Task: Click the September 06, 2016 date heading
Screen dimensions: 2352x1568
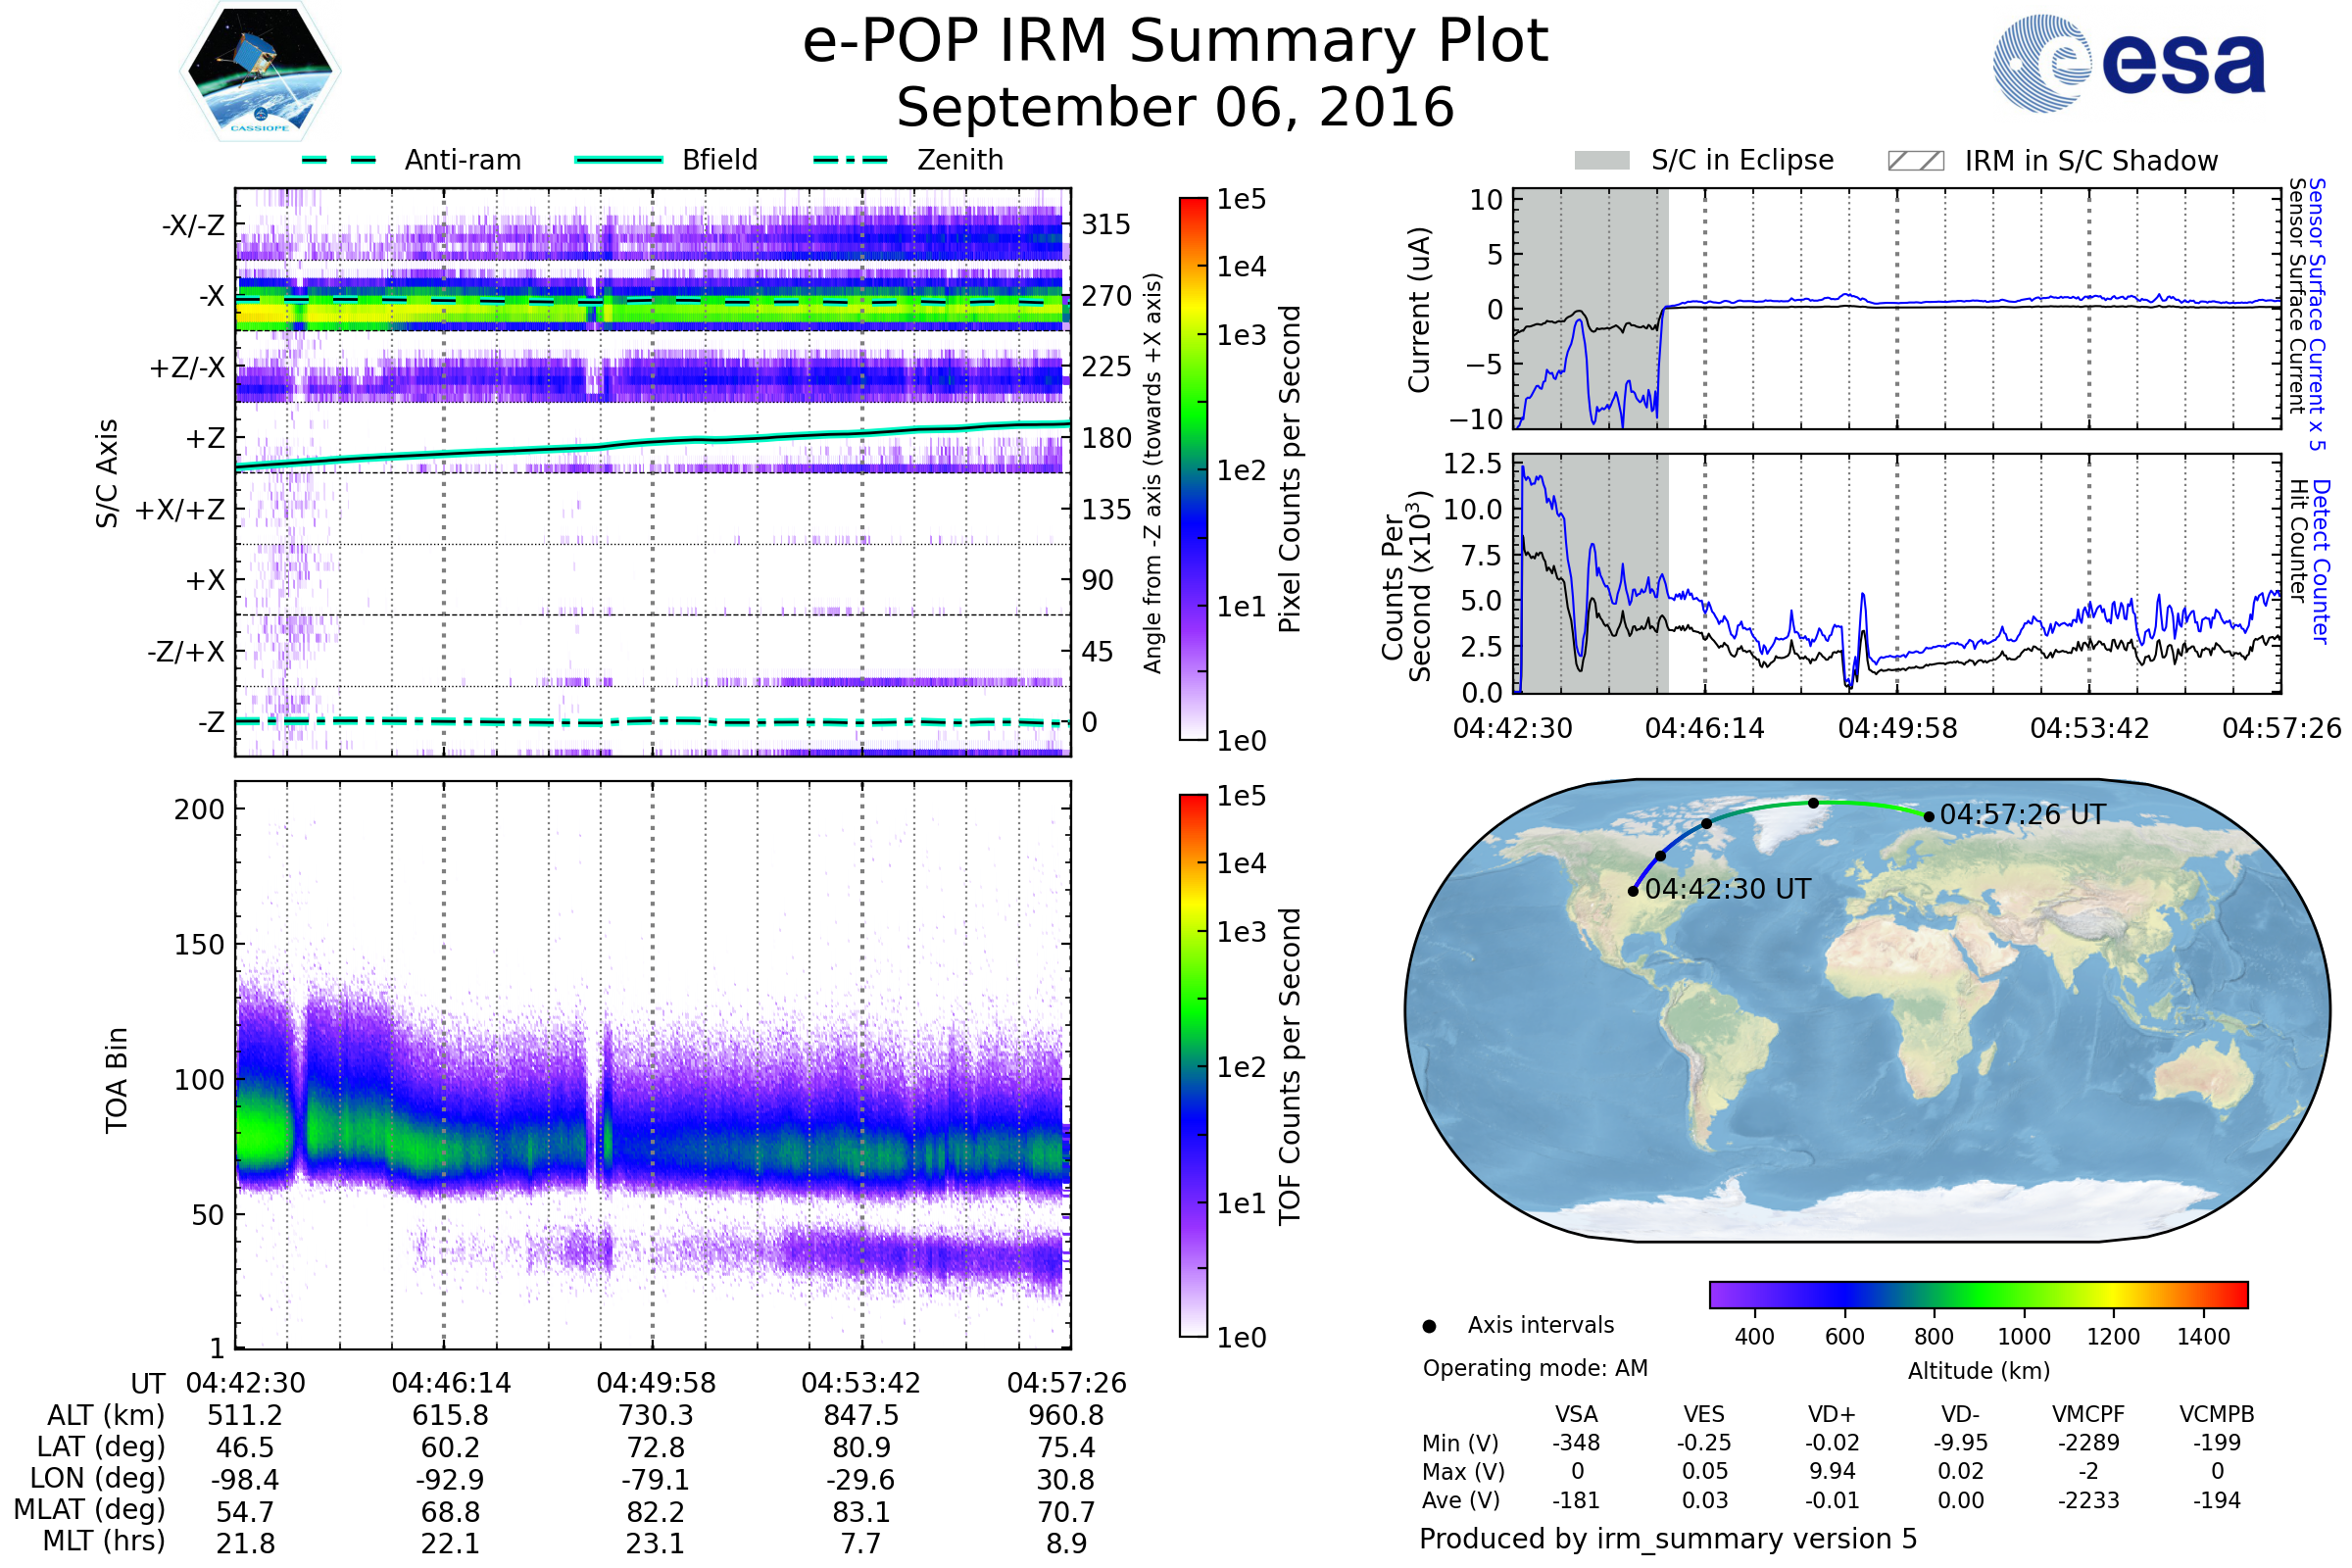Action: pos(1175,108)
